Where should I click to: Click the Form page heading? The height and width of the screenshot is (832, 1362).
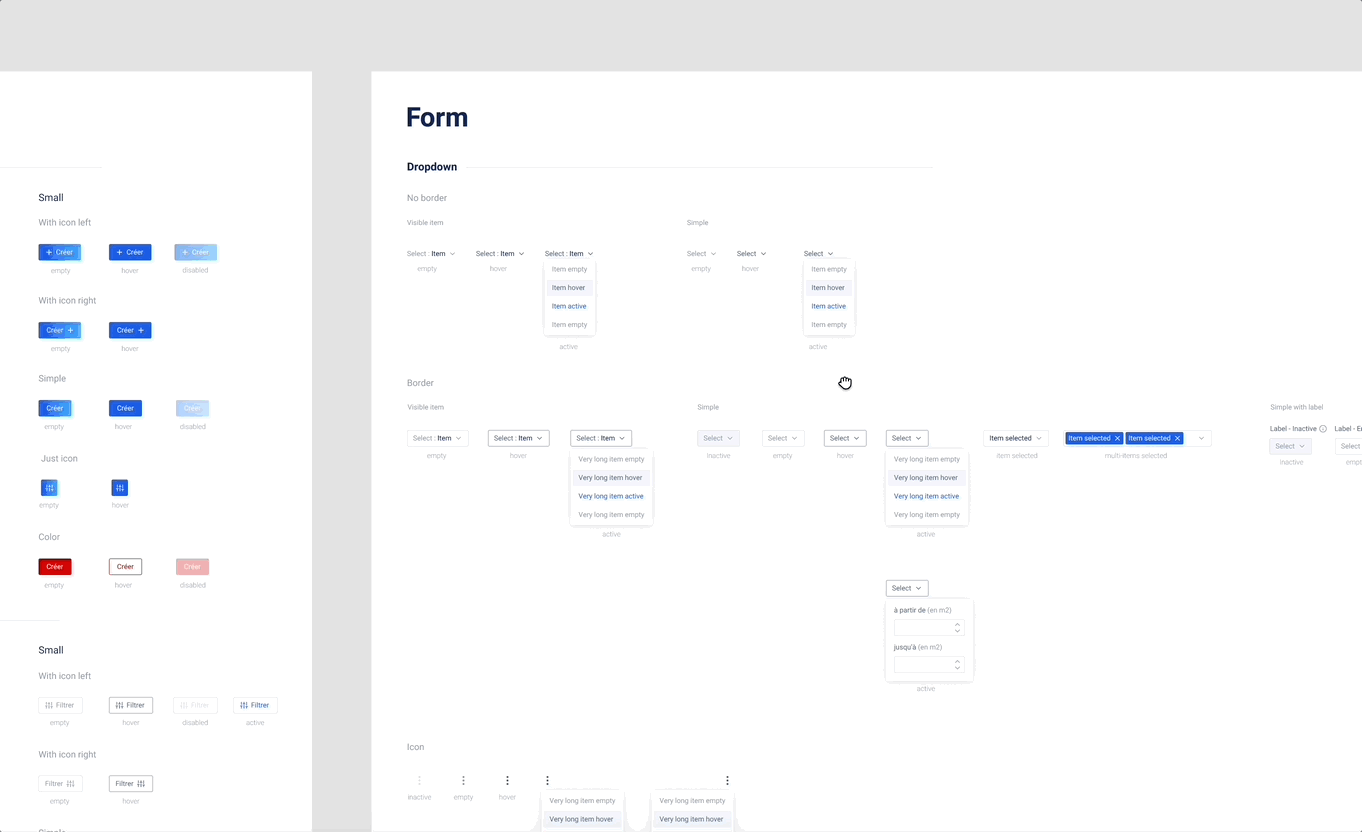[437, 118]
